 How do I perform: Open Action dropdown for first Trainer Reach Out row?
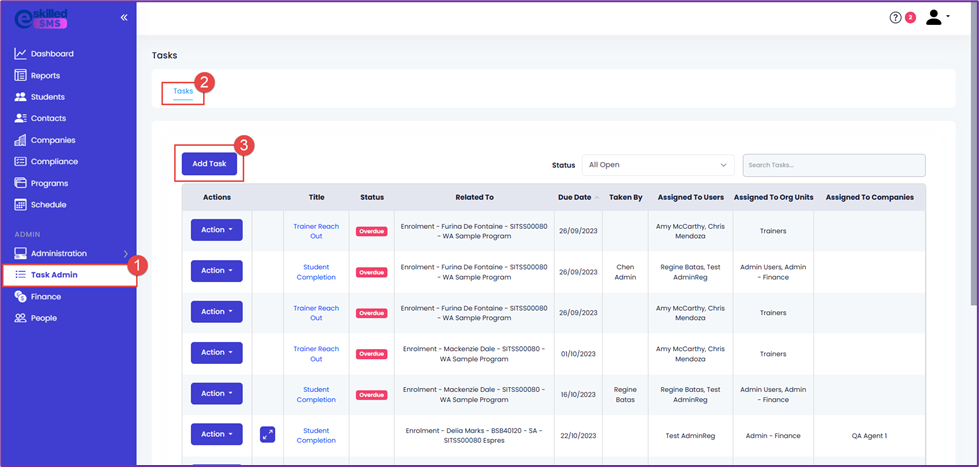(x=217, y=230)
